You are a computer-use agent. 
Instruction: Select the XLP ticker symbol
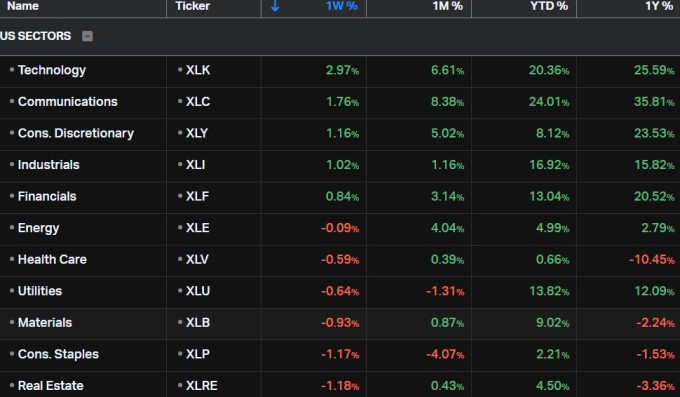(x=198, y=354)
